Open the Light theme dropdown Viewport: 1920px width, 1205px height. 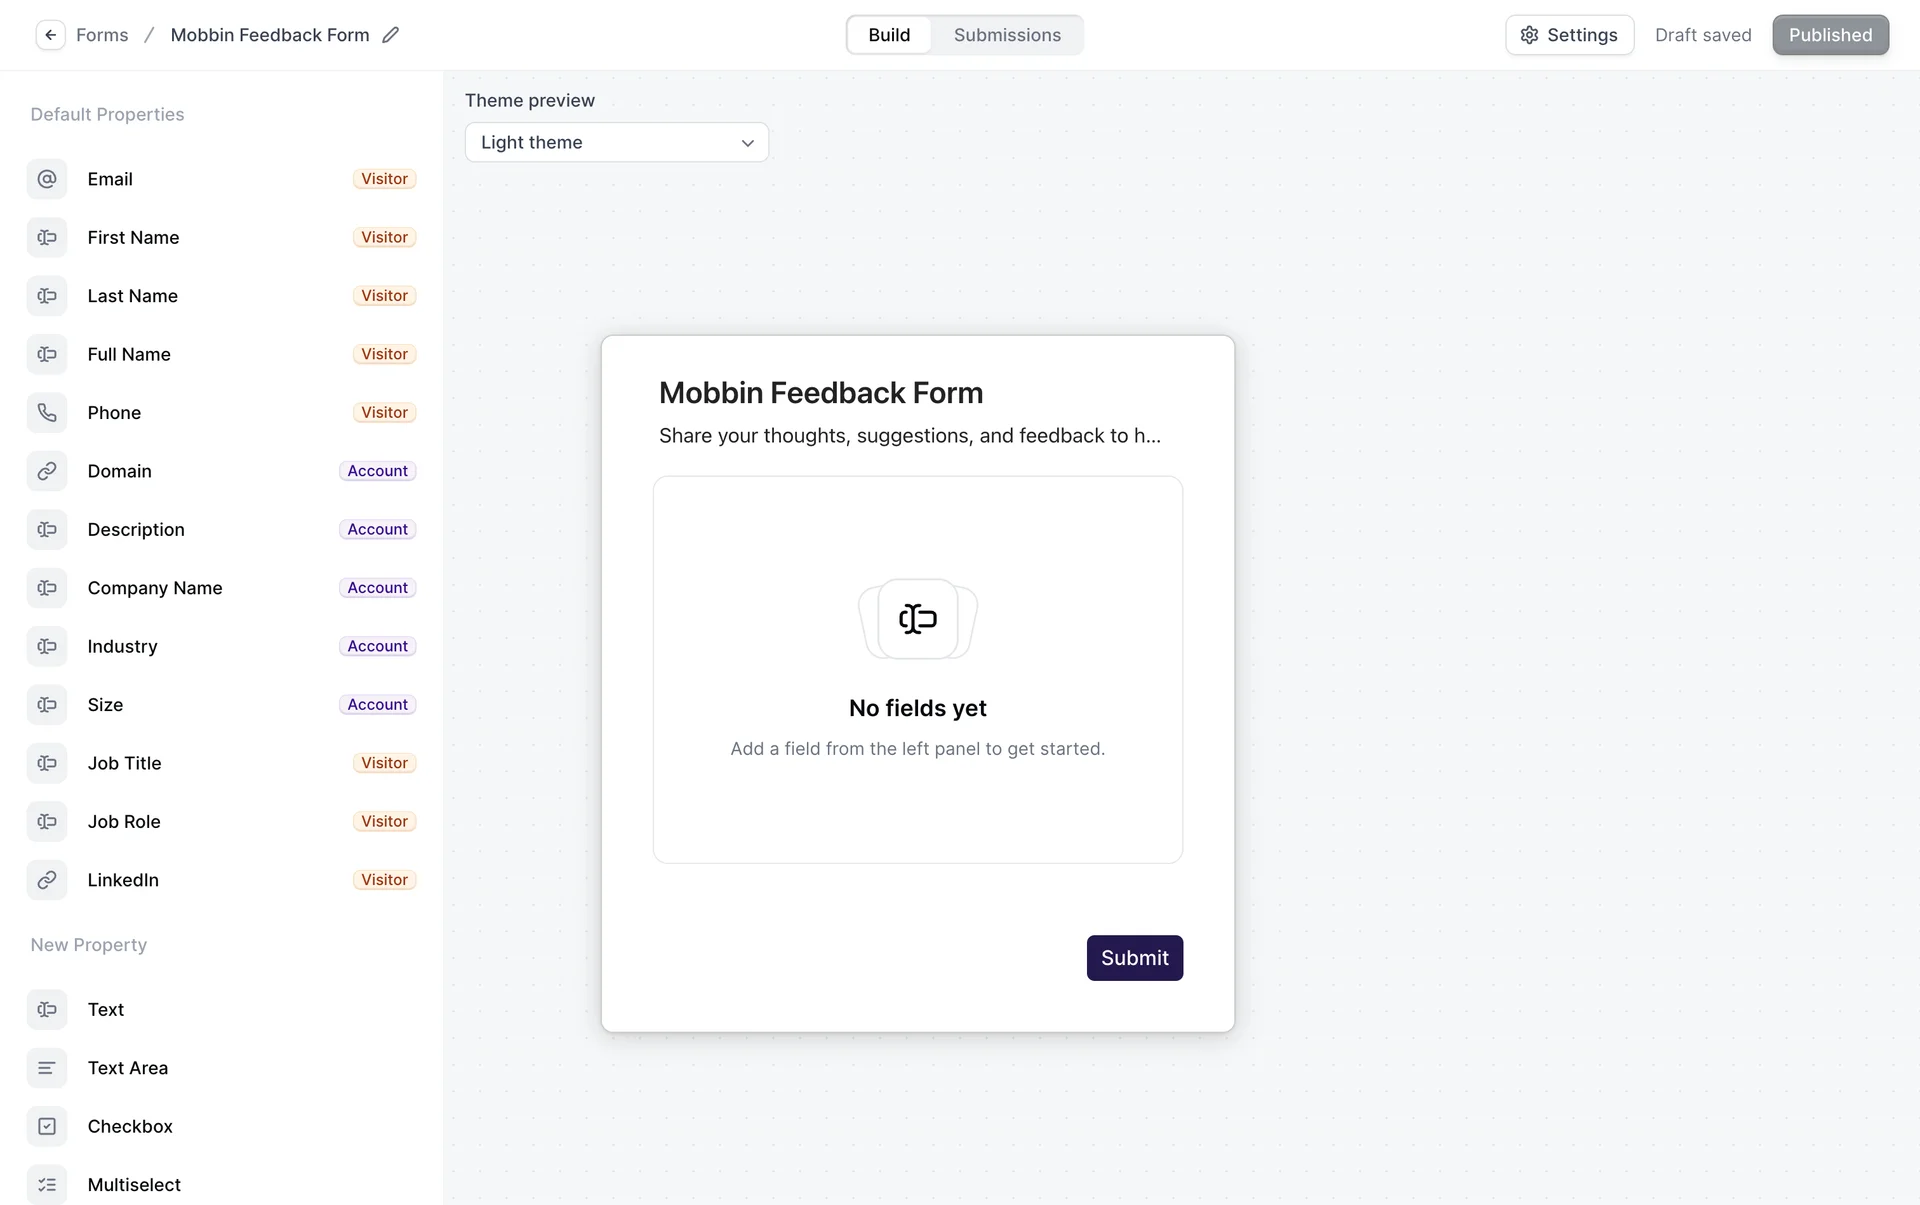pyautogui.click(x=616, y=142)
